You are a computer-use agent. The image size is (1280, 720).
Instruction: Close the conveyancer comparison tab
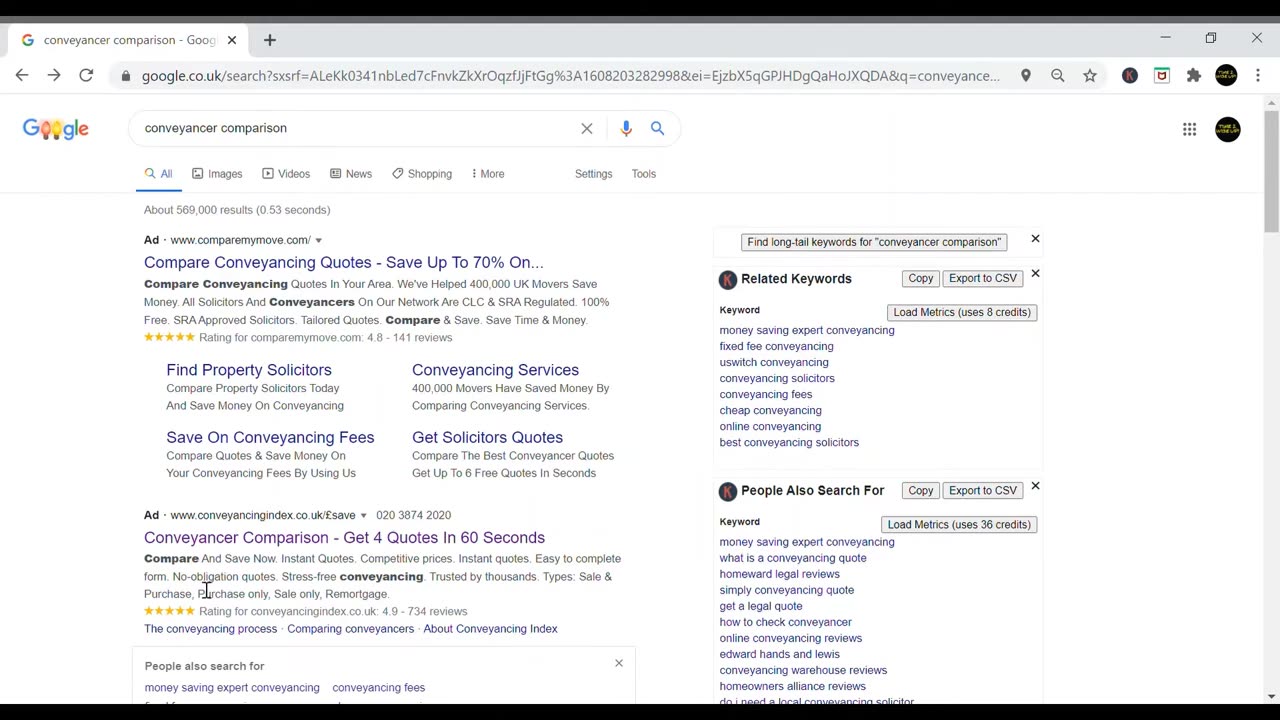pos(232,40)
